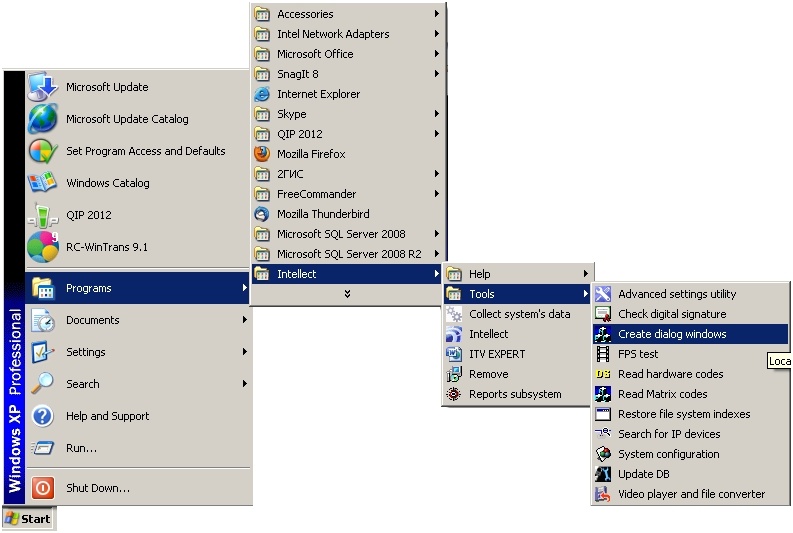Click the Create dialog windows icon
The width and height of the screenshot is (793, 533).
[603, 334]
